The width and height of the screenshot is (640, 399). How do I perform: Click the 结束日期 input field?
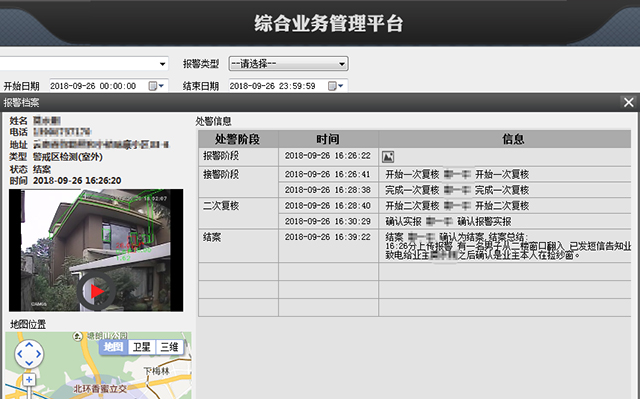277,86
